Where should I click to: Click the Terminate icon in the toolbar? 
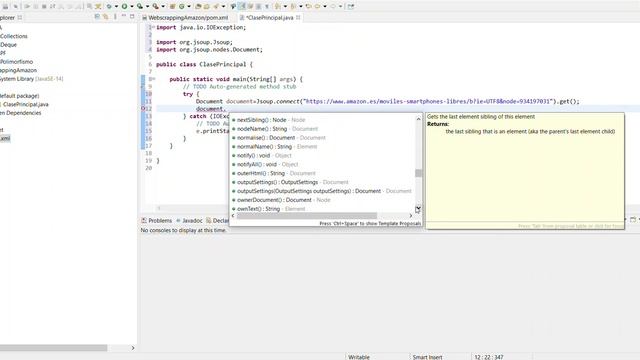[x=44, y=7]
